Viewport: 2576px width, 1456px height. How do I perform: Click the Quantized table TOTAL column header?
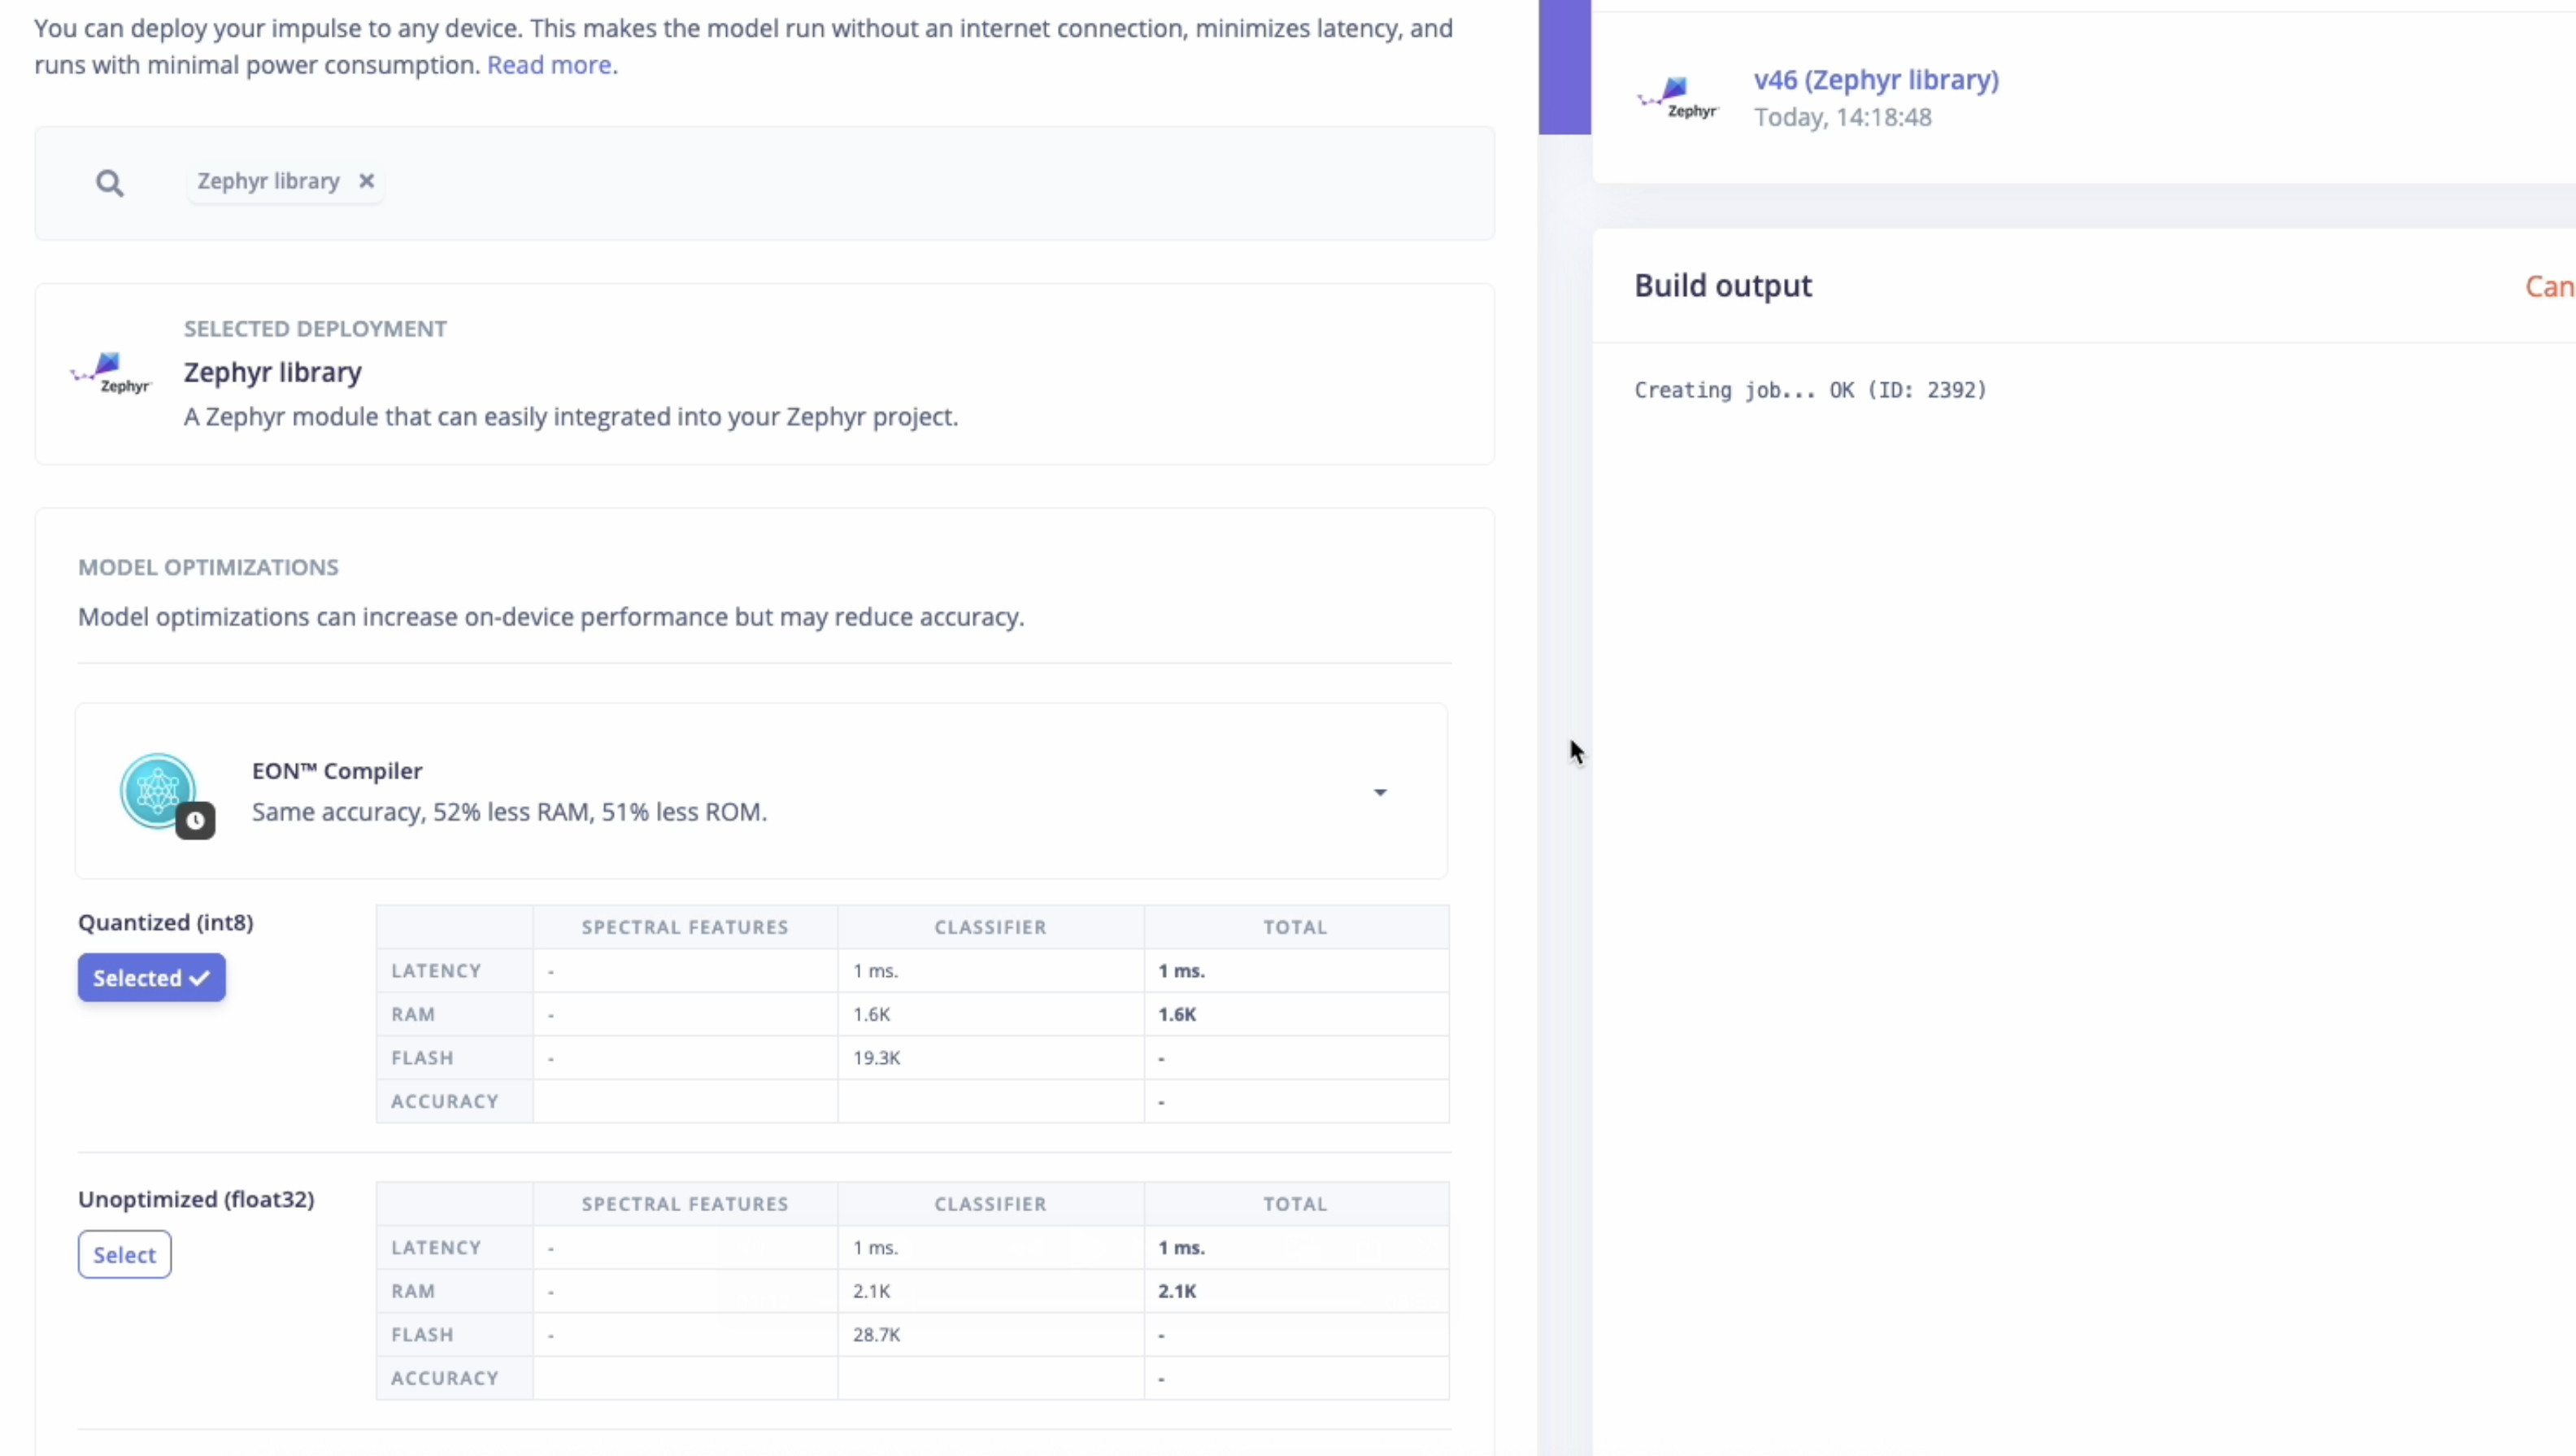click(x=1295, y=927)
